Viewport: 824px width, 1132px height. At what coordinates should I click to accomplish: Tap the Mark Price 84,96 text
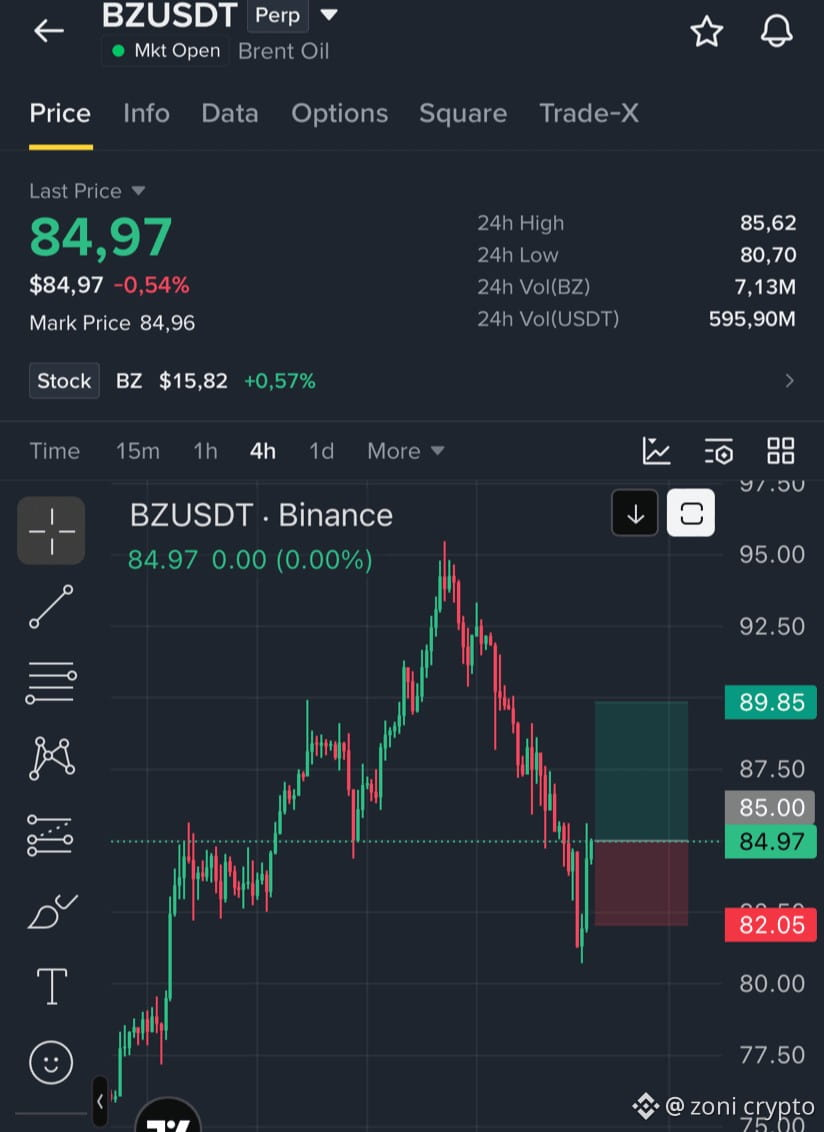coord(112,323)
